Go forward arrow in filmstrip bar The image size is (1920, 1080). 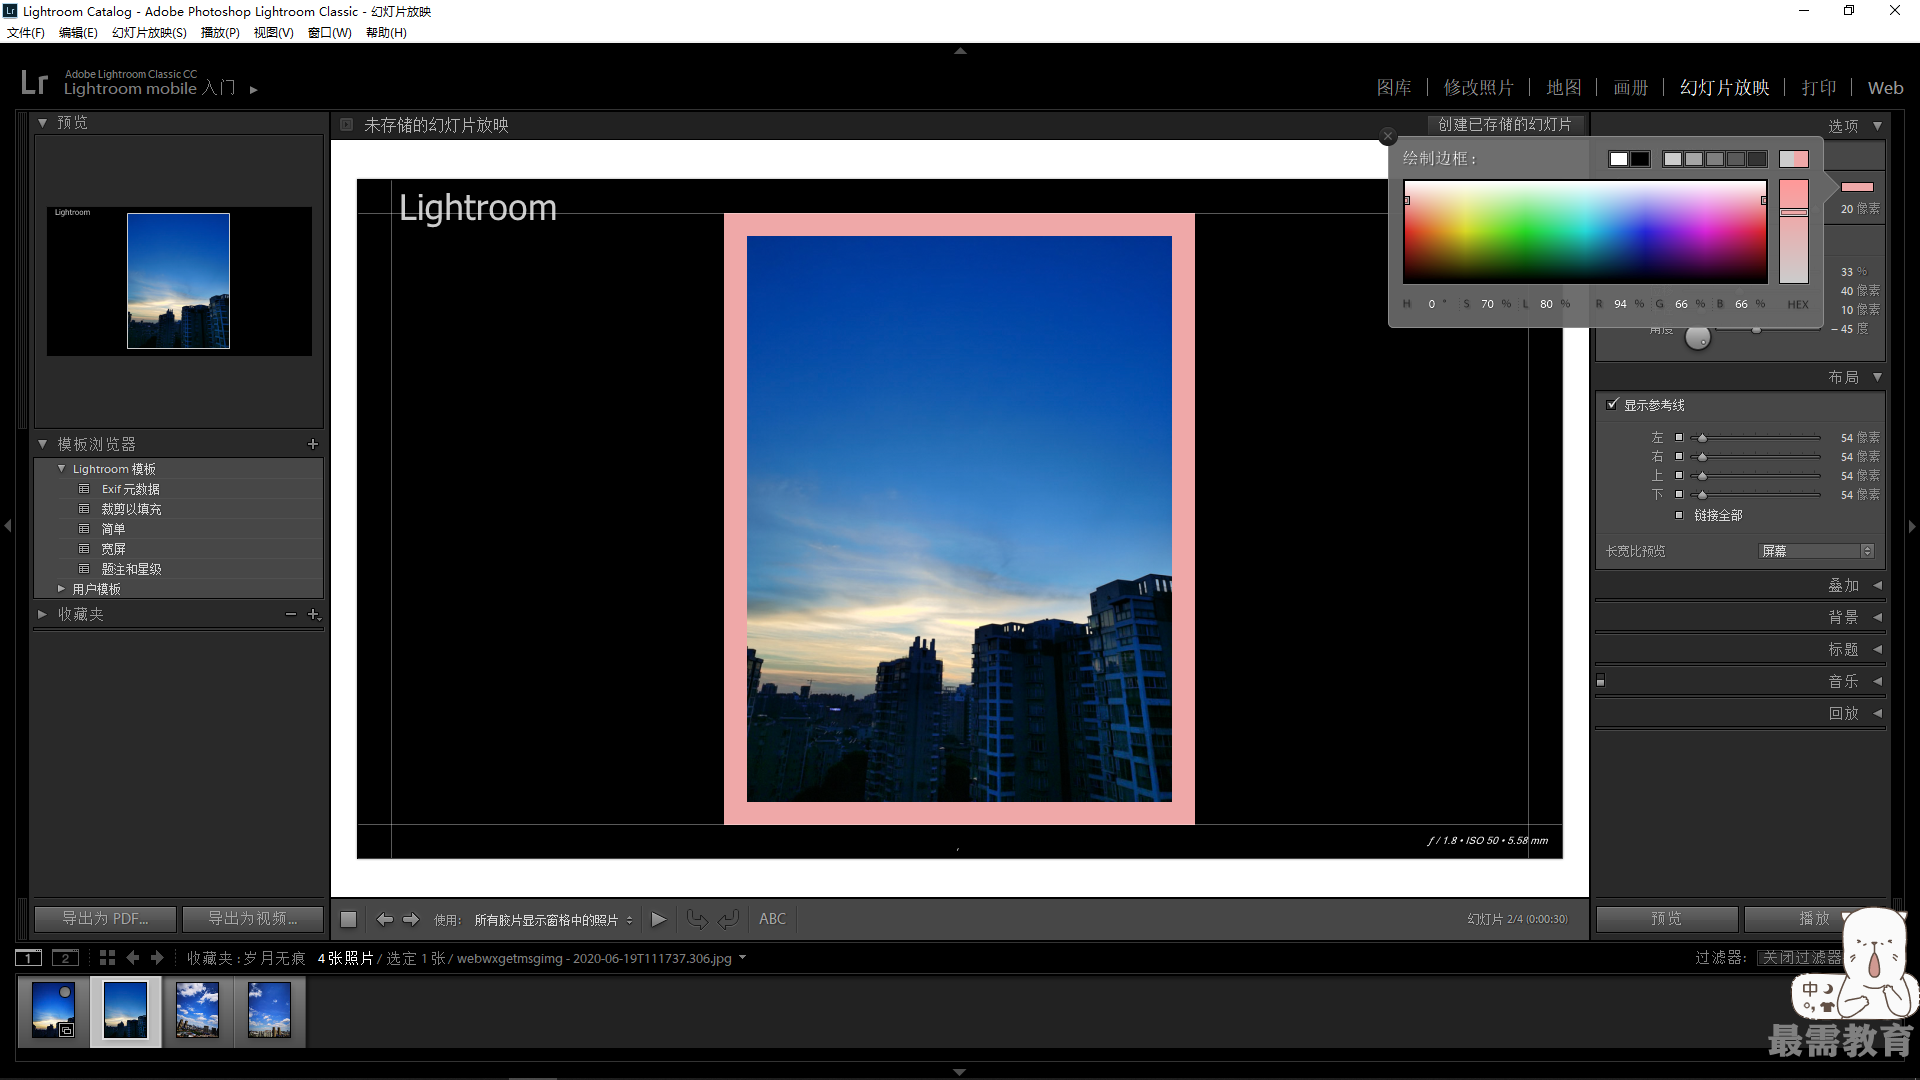point(157,958)
